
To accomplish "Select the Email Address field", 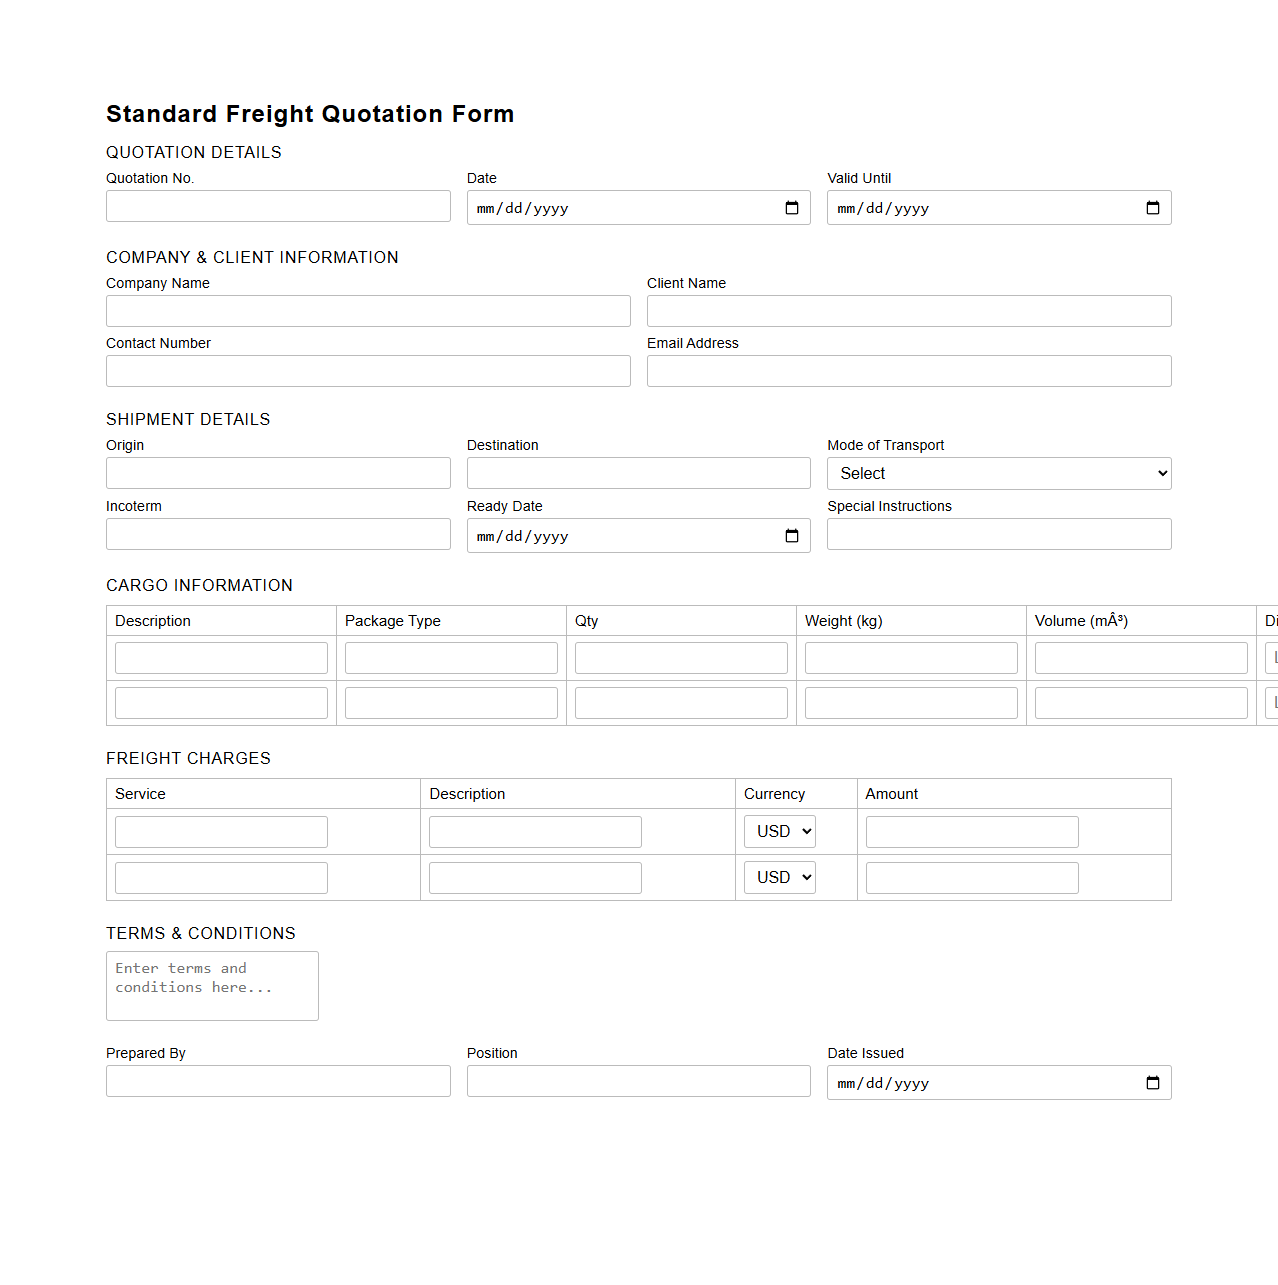I will pyautogui.click(x=908, y=371).
